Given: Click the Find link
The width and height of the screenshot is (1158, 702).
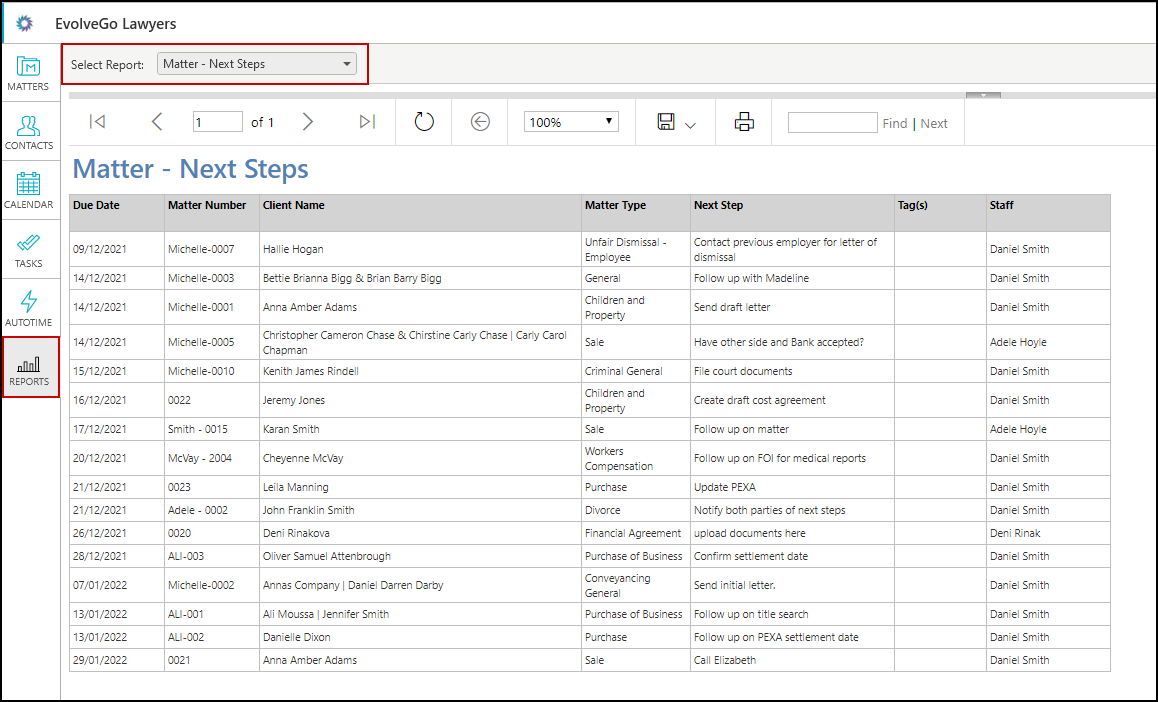Looking at the screenshot, I should point(894,123).
